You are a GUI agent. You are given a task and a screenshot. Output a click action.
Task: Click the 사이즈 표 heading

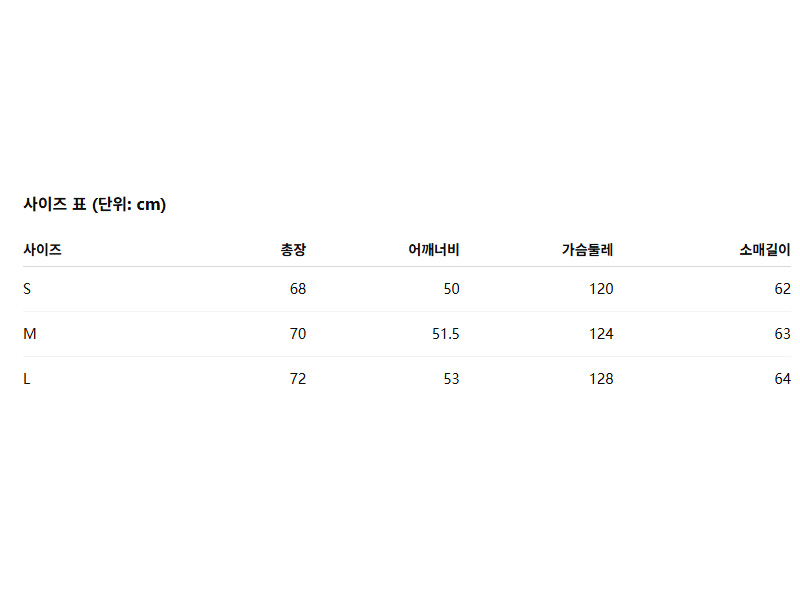(x=94, y=205)
